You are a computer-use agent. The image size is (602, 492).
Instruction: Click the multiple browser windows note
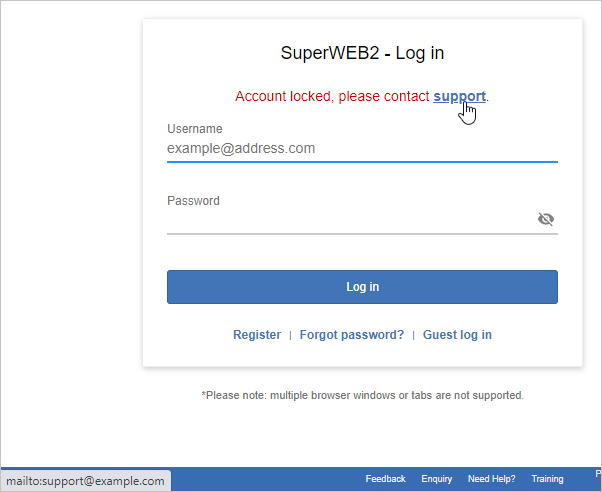tap(362, 395)
